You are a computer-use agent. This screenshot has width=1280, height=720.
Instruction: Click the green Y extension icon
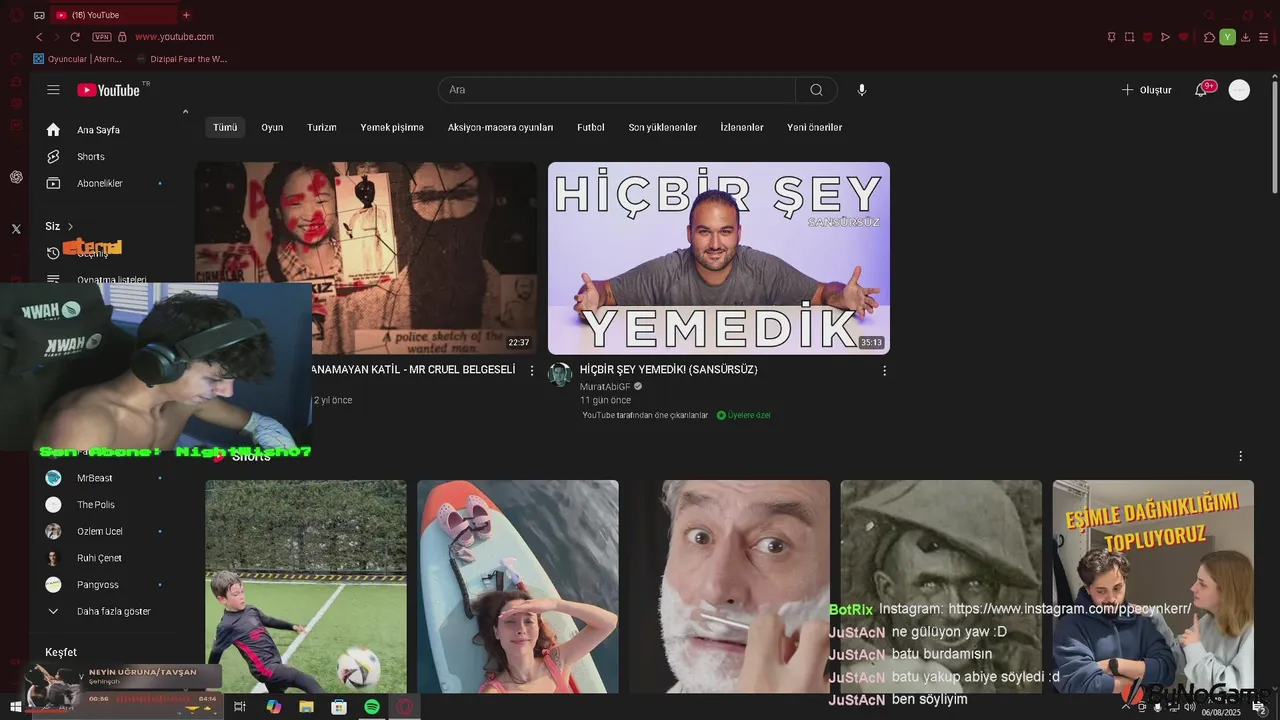1227,37
